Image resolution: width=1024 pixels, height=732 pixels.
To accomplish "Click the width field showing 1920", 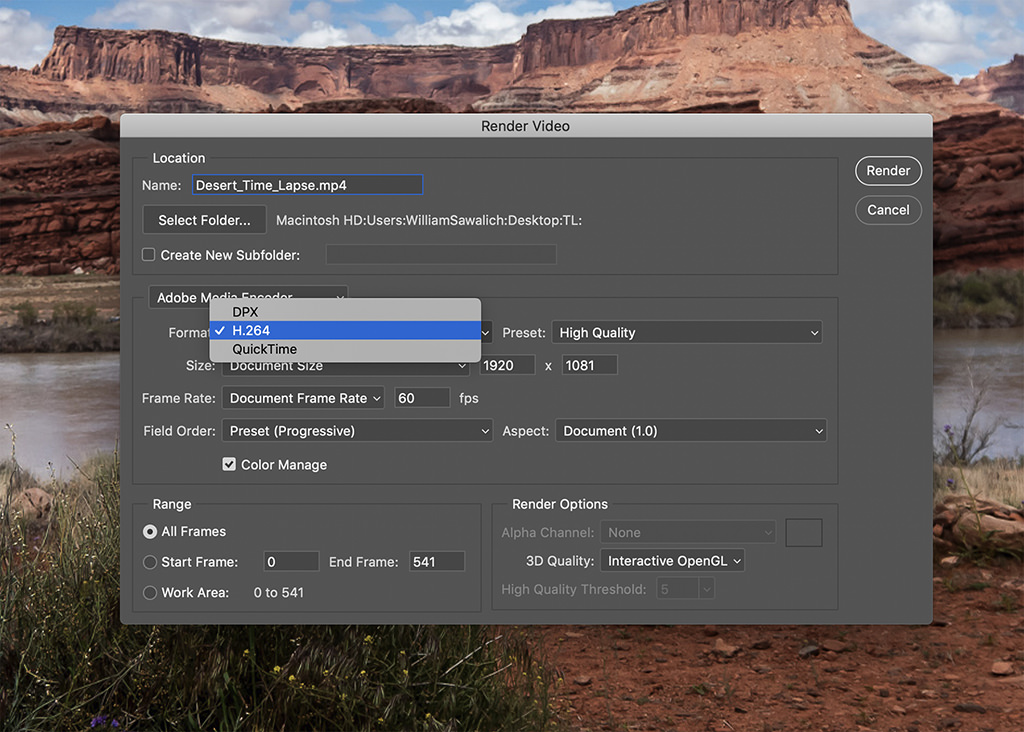I will [507, 365].
